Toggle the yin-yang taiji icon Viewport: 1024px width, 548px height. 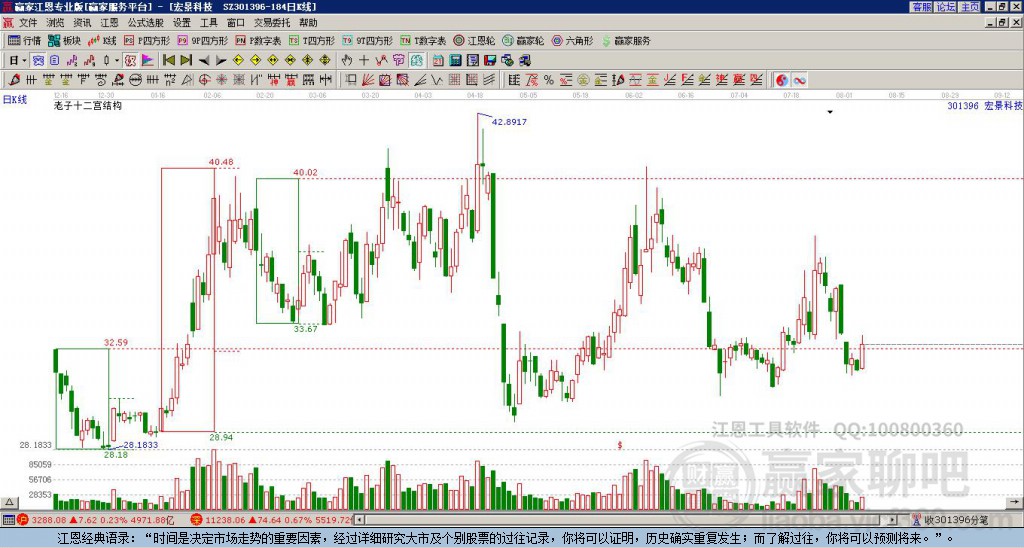coord(782,80)
